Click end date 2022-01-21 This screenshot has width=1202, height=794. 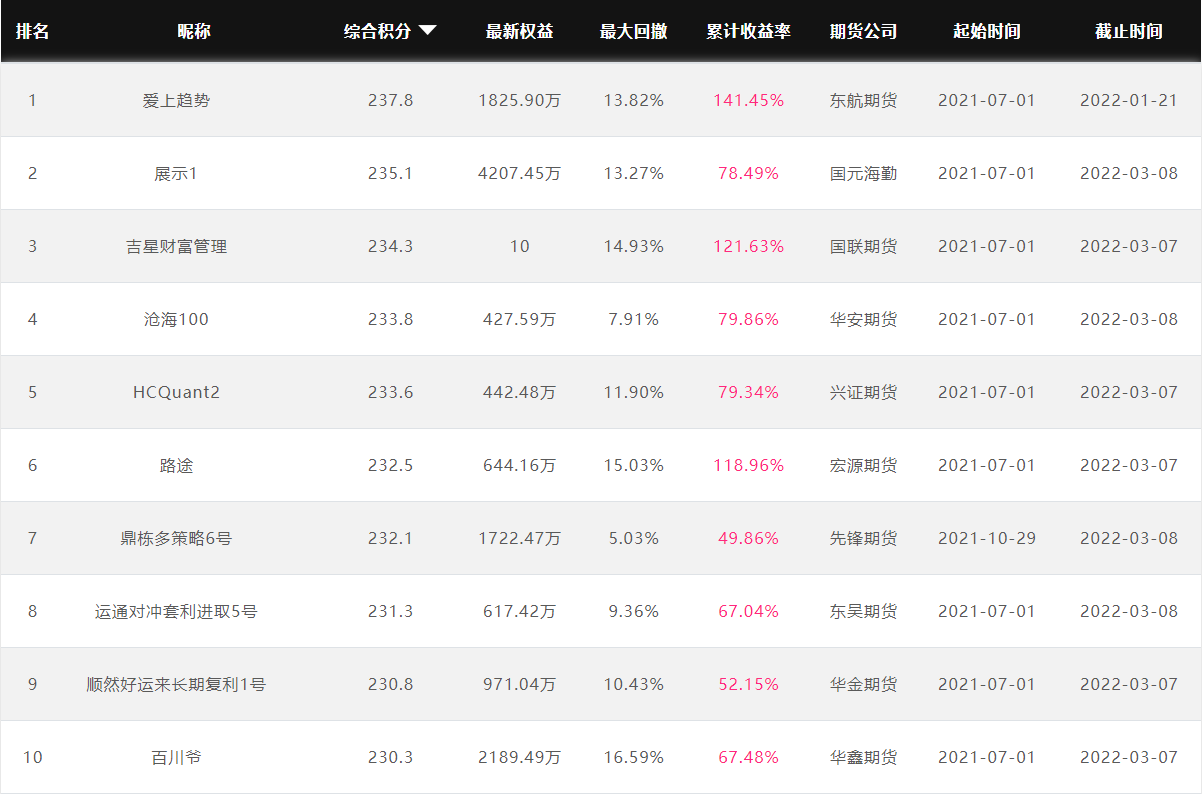click(1129, 100)
